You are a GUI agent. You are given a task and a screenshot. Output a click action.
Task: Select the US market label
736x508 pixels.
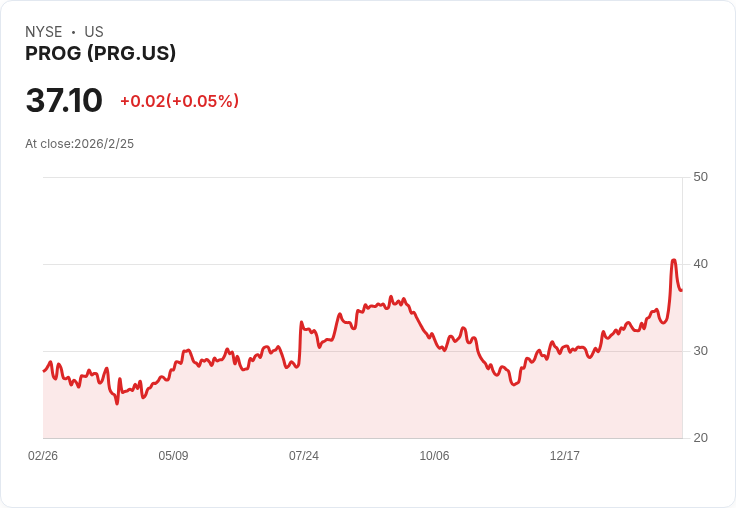[x=94, y=32]
